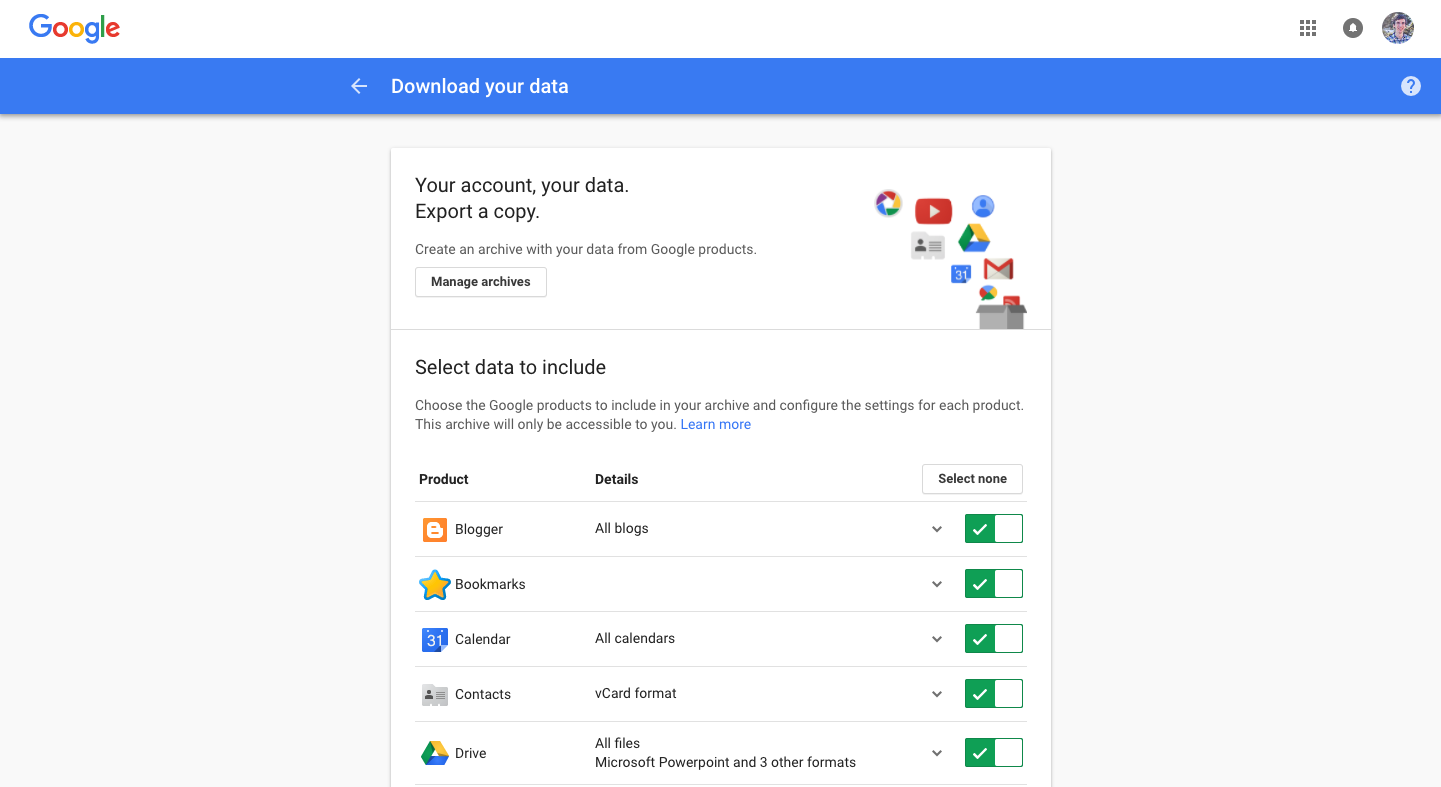The image size is (1441, 787).
Task: Expand the Contacts row options
Action: pos(937,694)
